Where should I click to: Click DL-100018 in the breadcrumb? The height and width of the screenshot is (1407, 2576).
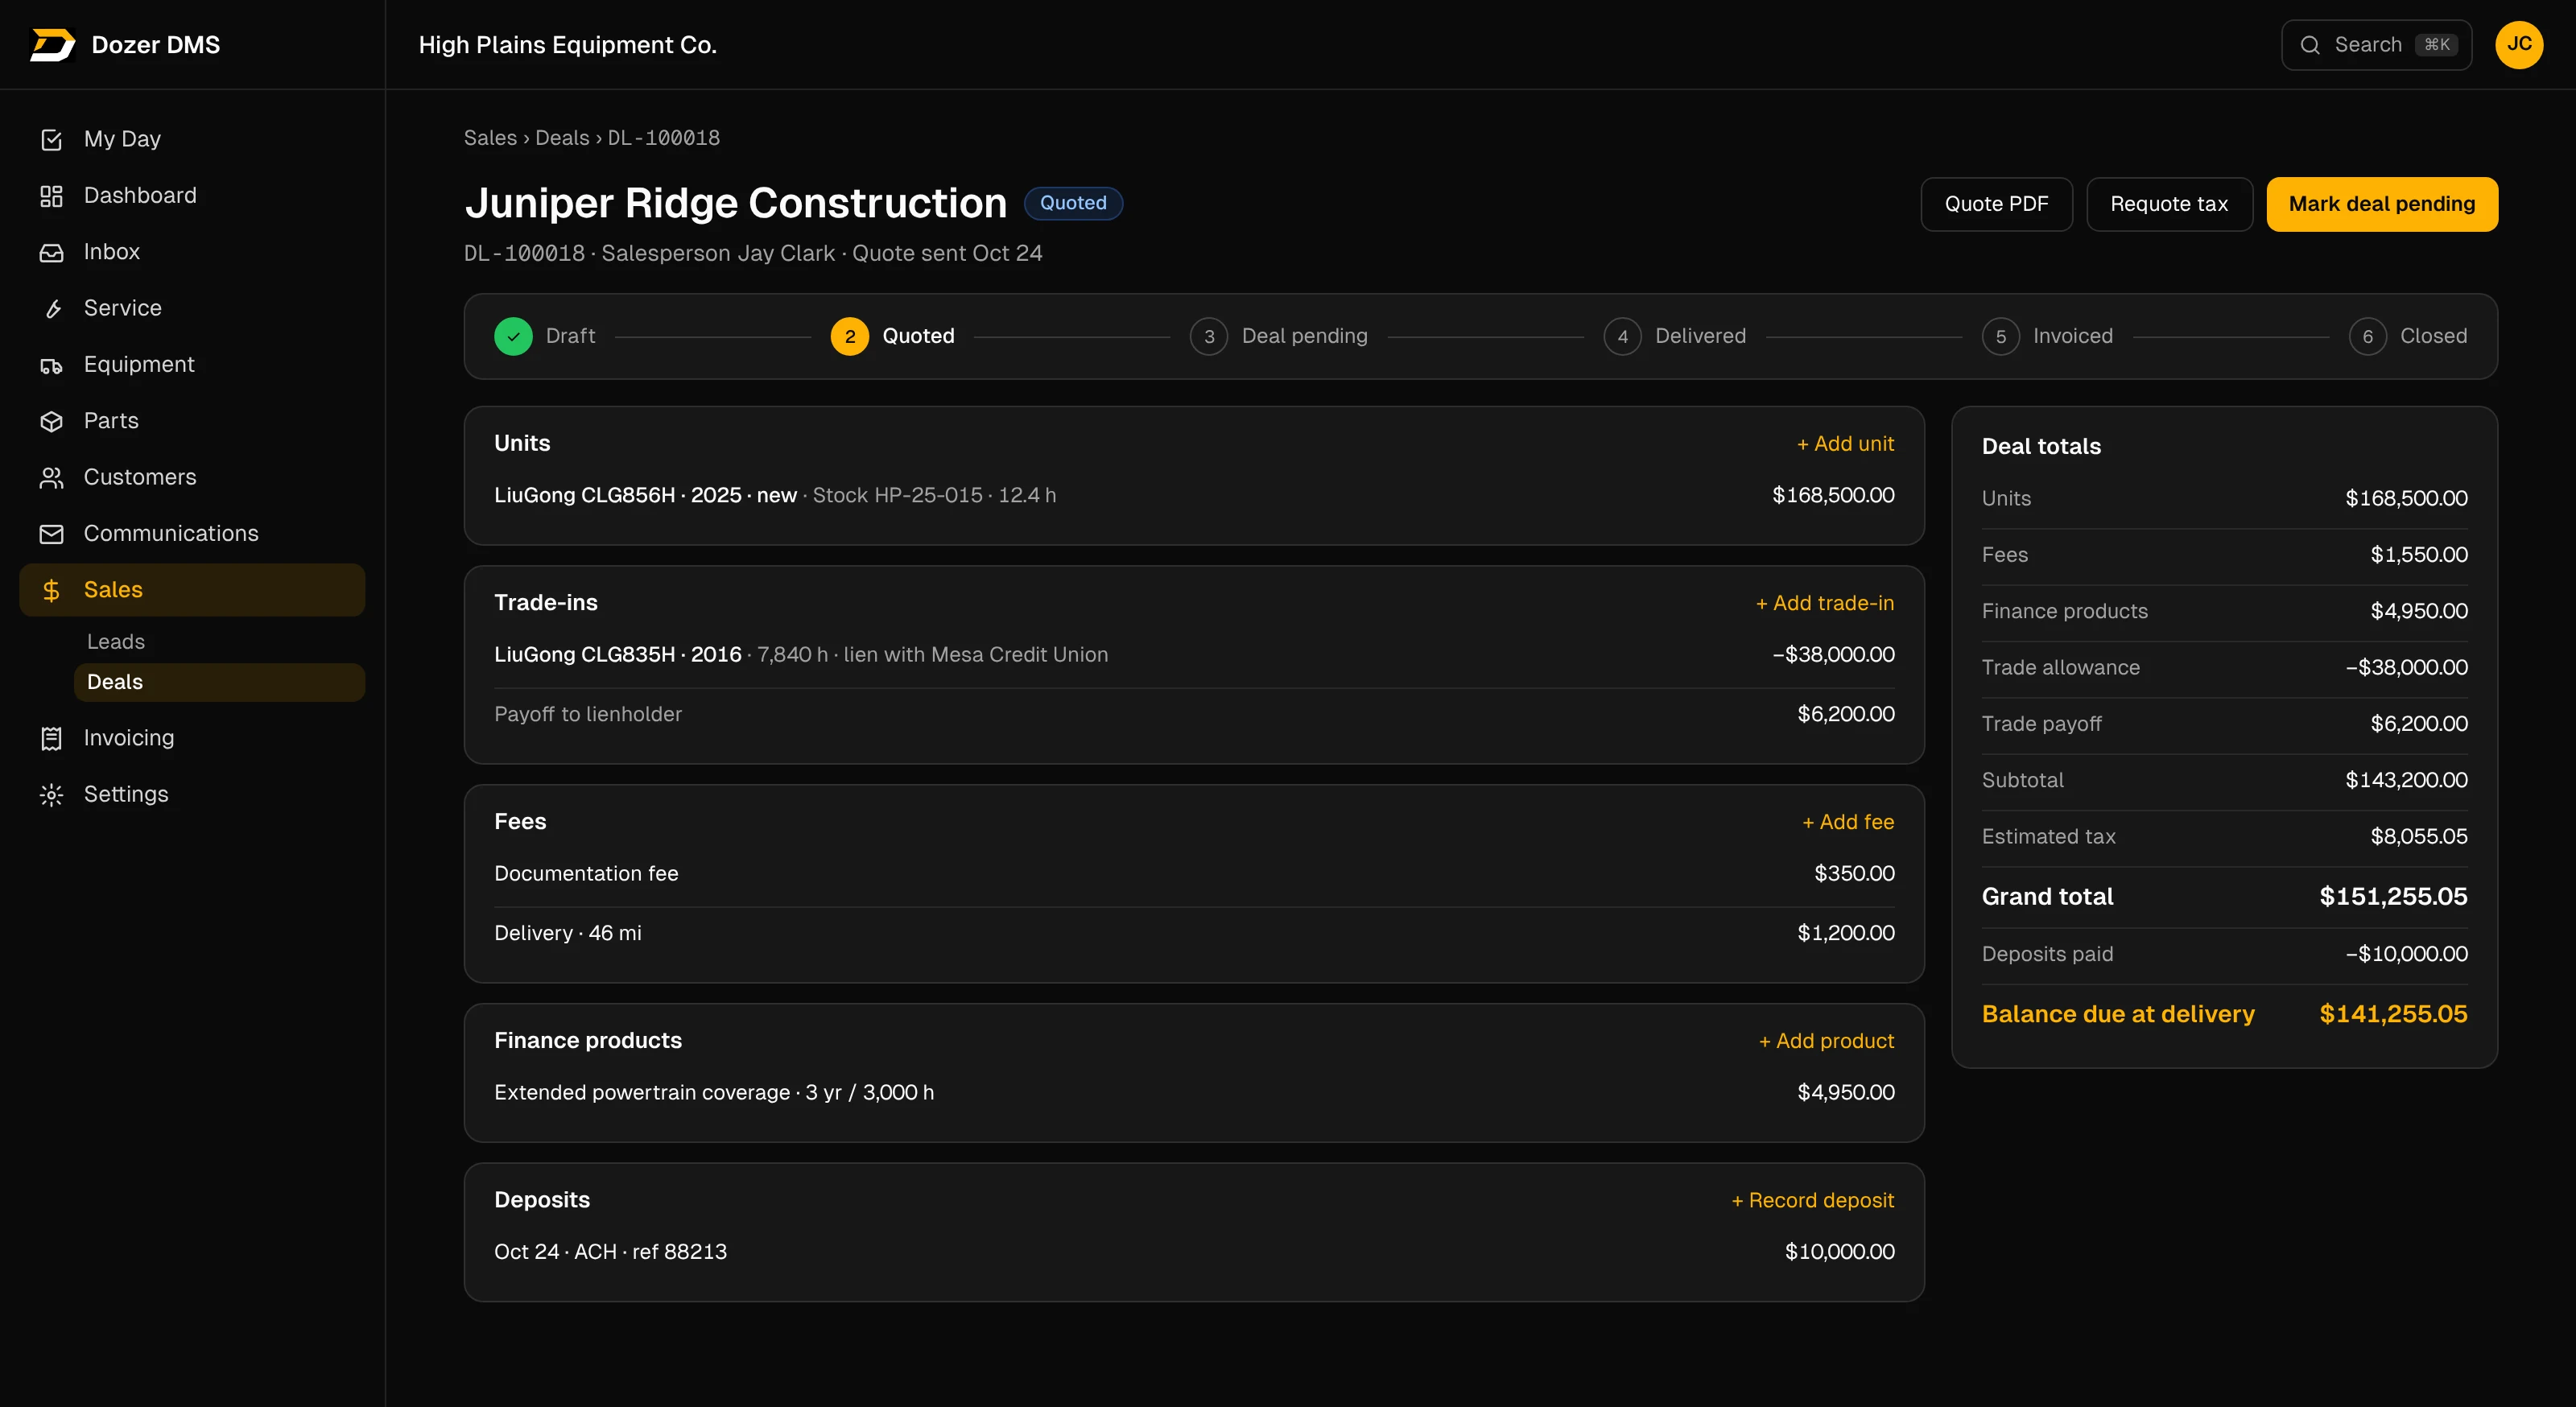pos(664,138)
